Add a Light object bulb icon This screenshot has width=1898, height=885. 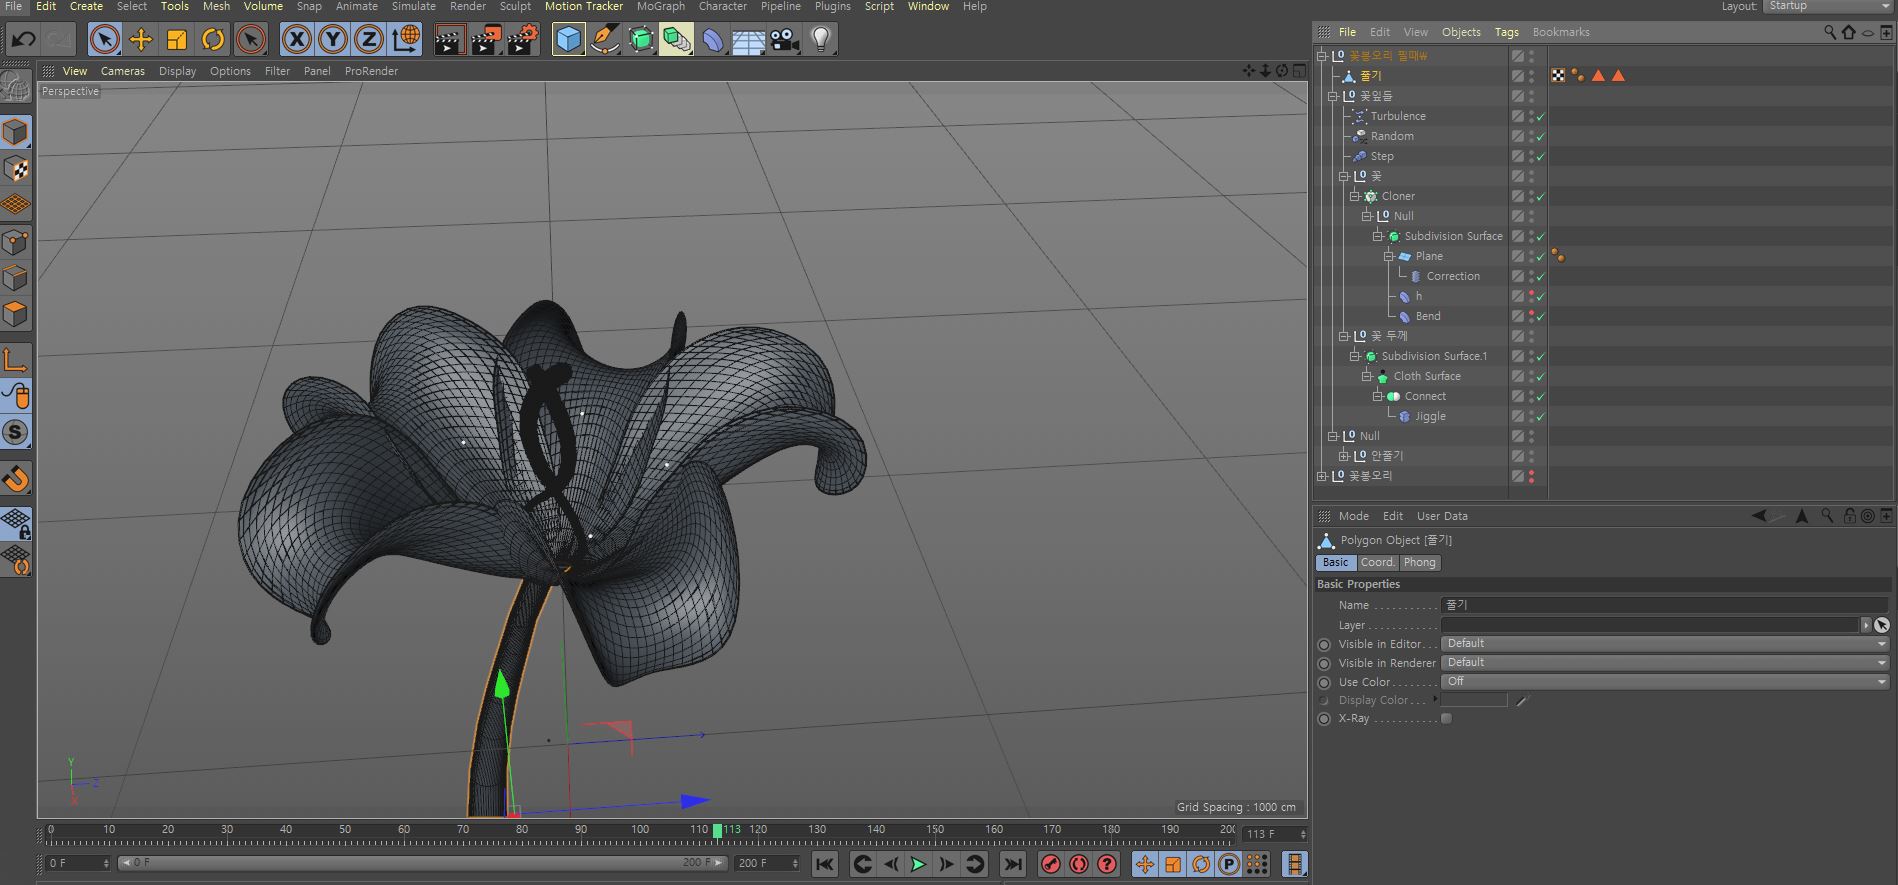click(x=821, y=40)
